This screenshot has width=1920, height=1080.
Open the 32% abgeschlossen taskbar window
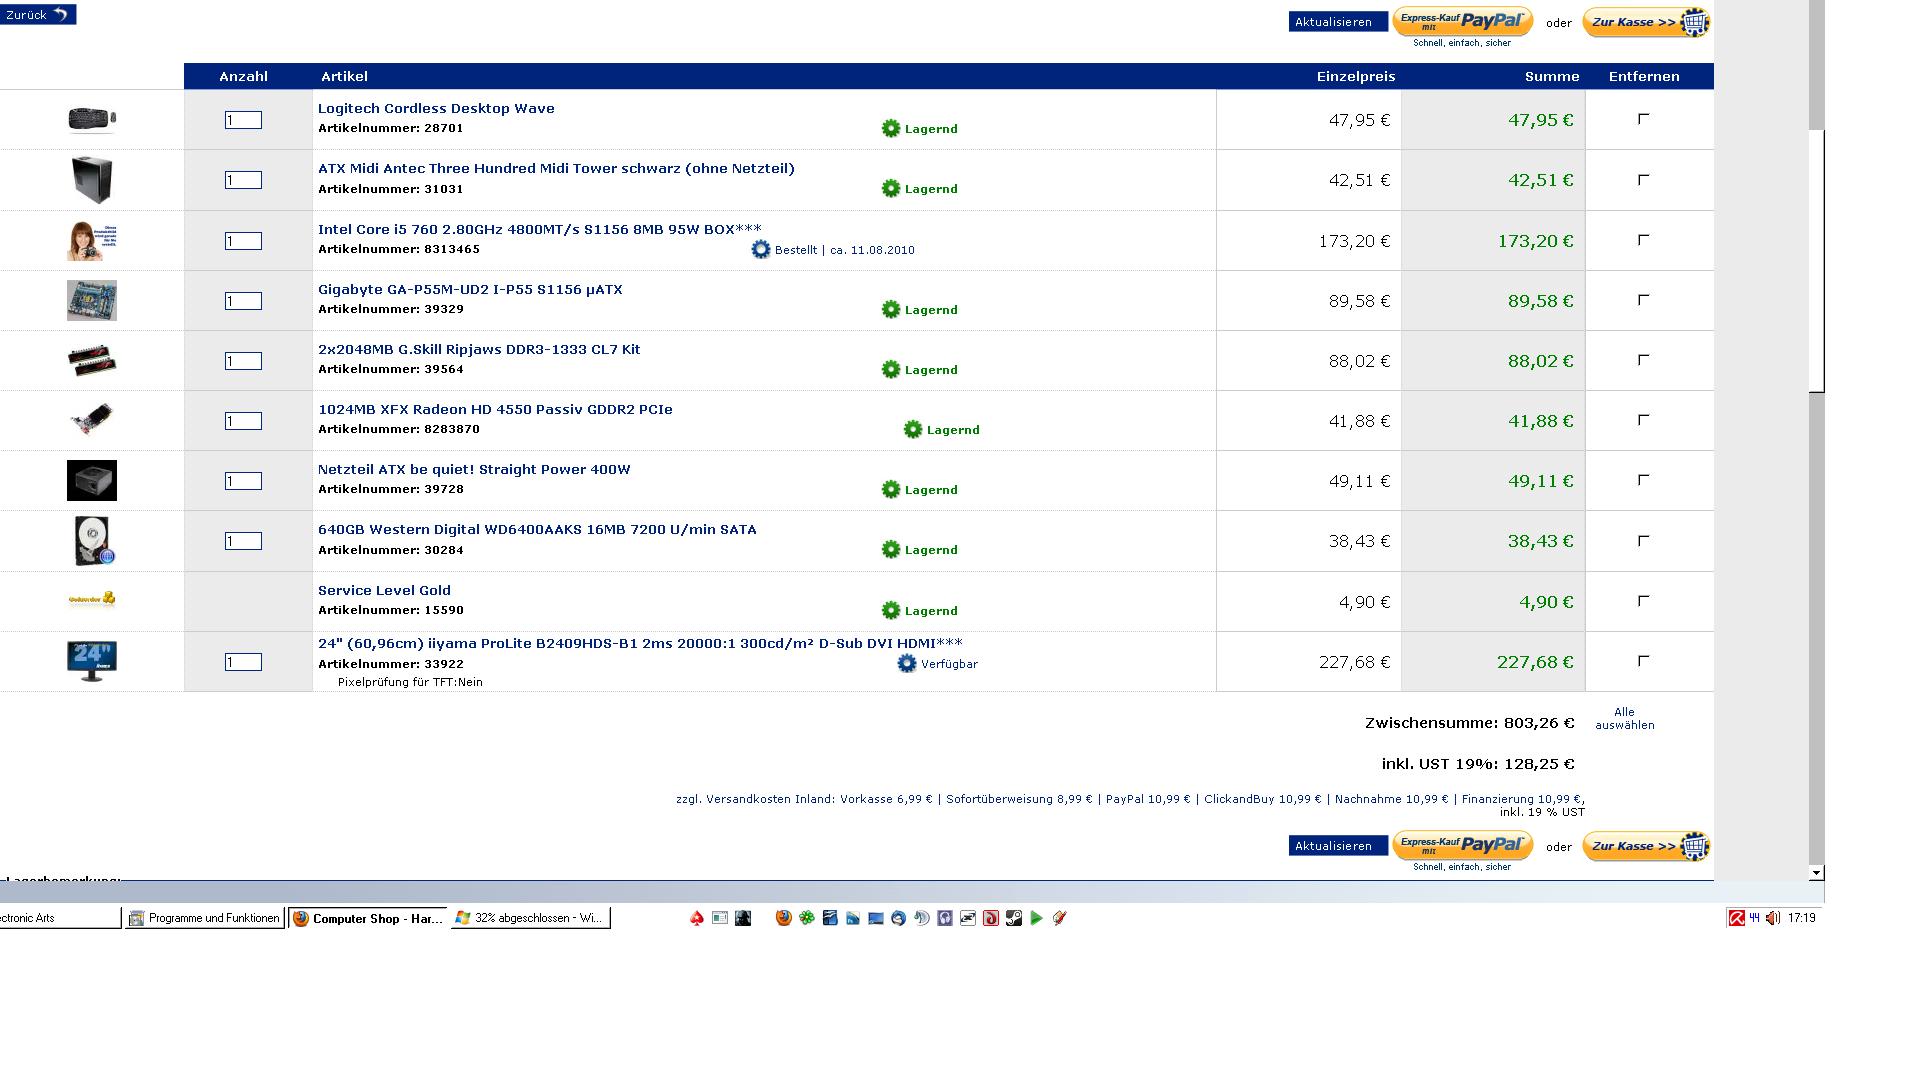(x=531, y=918)
